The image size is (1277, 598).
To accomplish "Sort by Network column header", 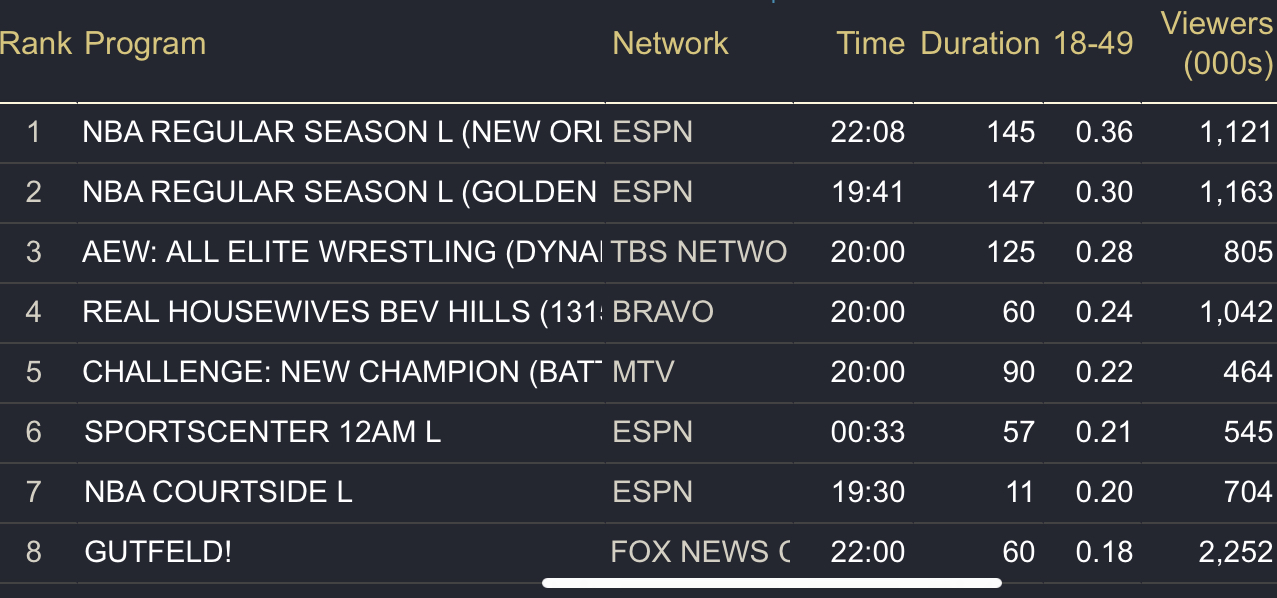I will [670, 44].
